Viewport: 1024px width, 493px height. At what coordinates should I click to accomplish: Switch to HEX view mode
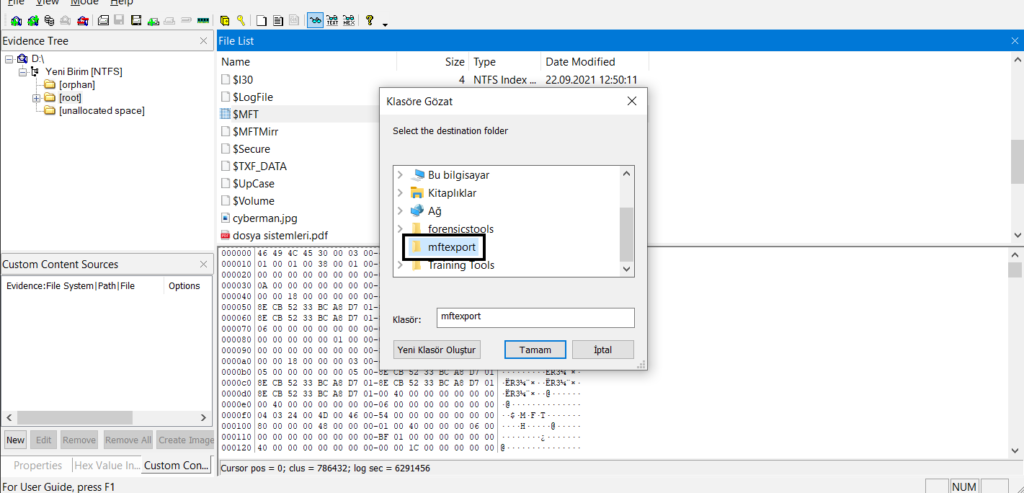coord(348,20)
